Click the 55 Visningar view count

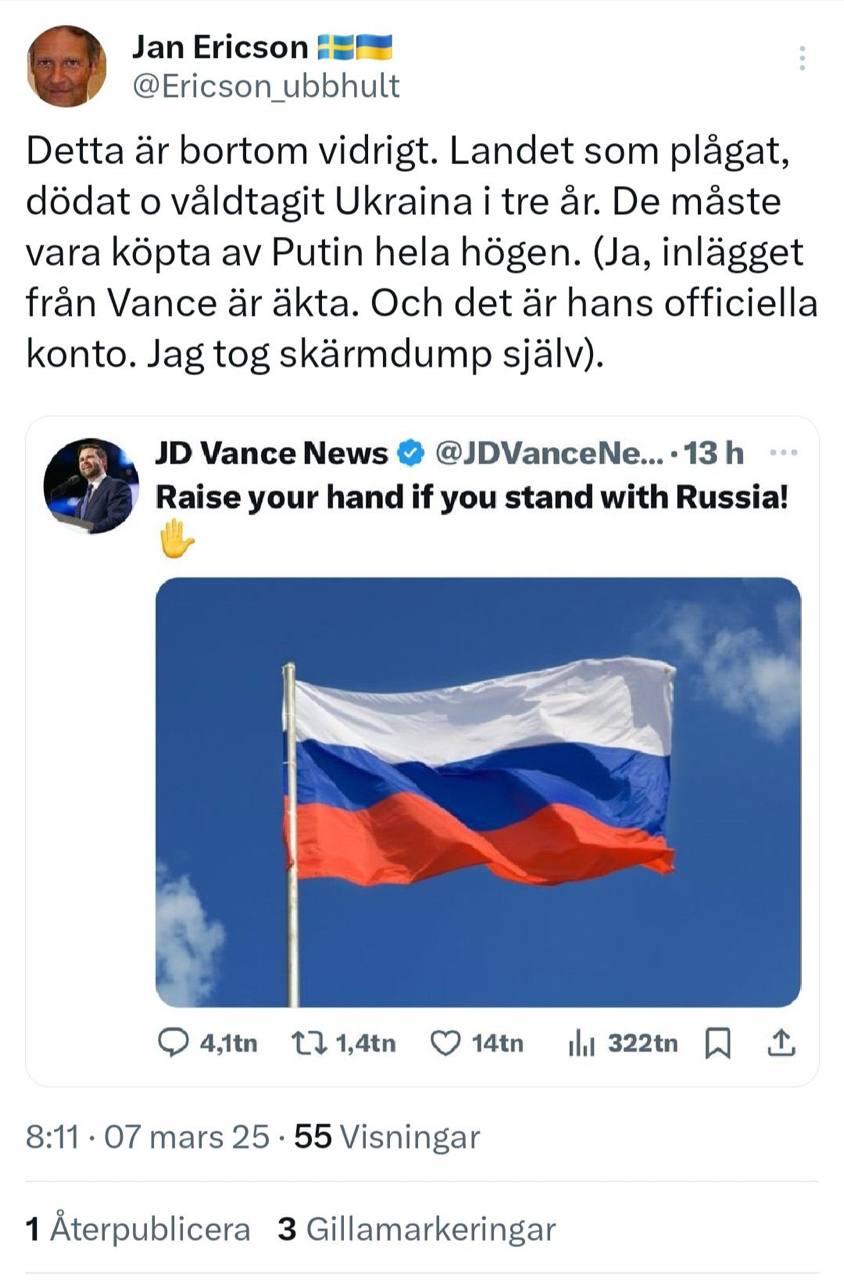pyautogui.click(x=388, y=1137)
